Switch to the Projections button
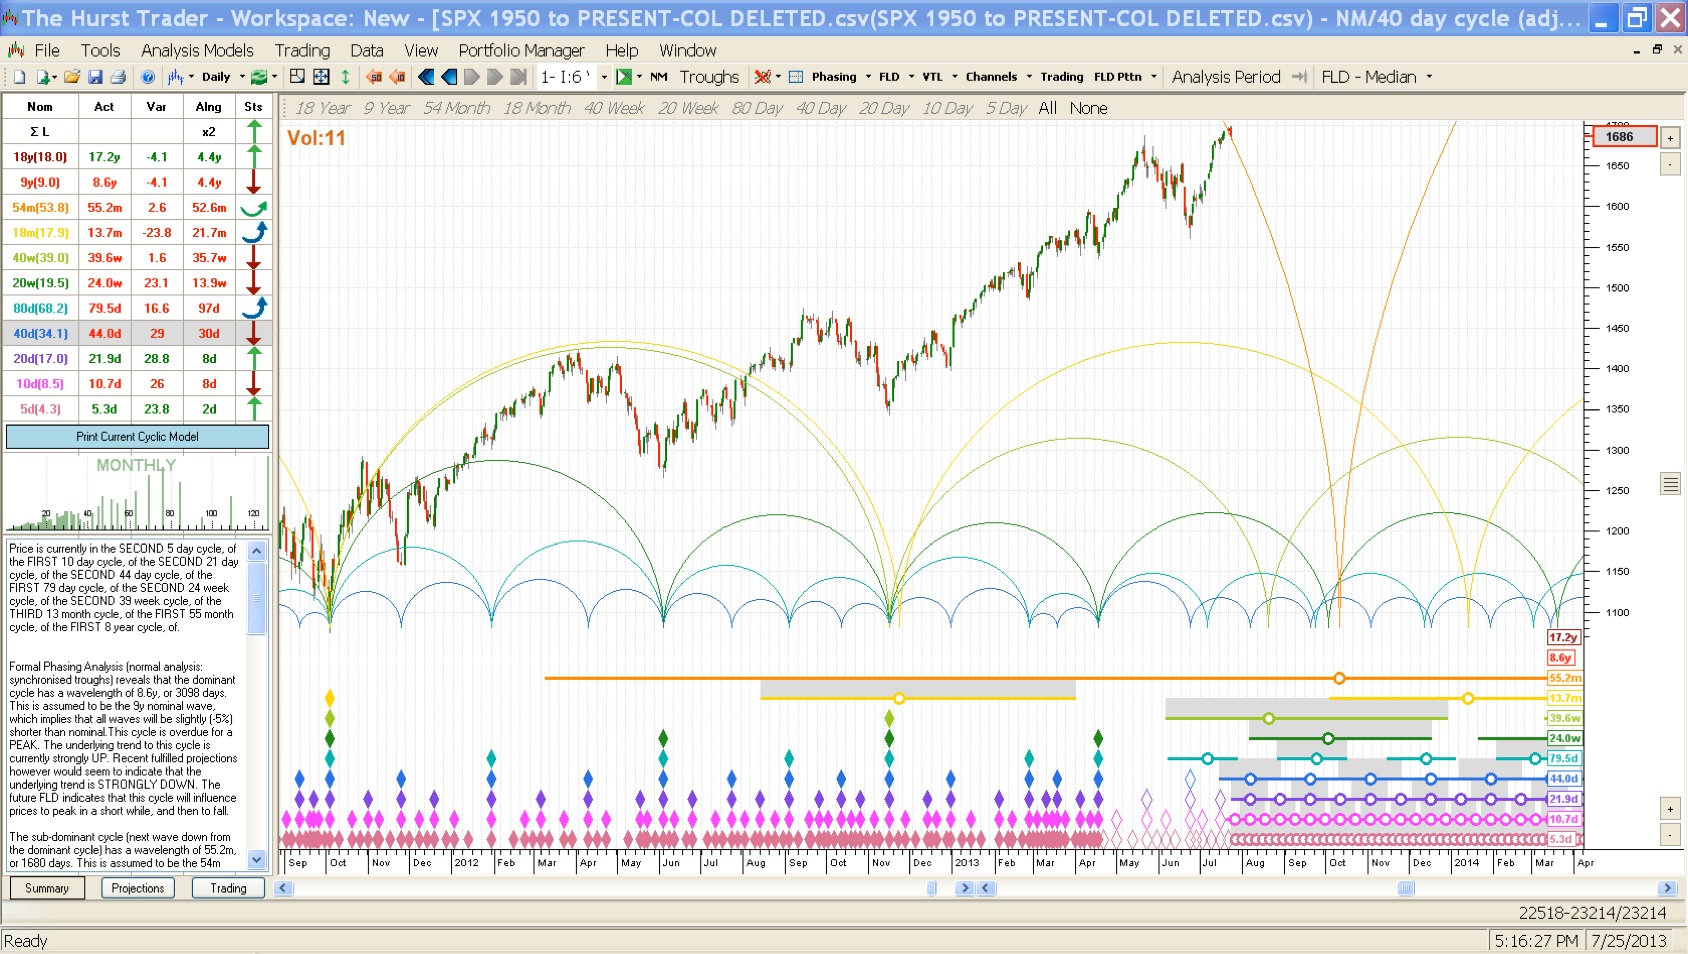The width and height of the screenshot is (1688, 954). pos(138,888)
